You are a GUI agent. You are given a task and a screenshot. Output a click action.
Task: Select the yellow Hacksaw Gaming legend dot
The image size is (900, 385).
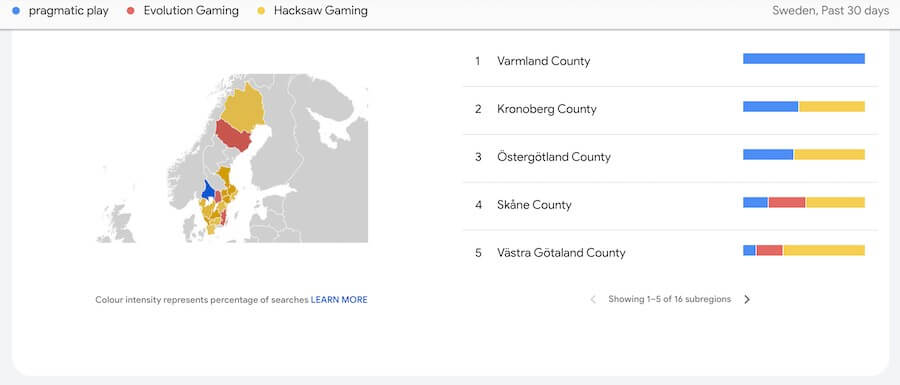coord(261,10)
